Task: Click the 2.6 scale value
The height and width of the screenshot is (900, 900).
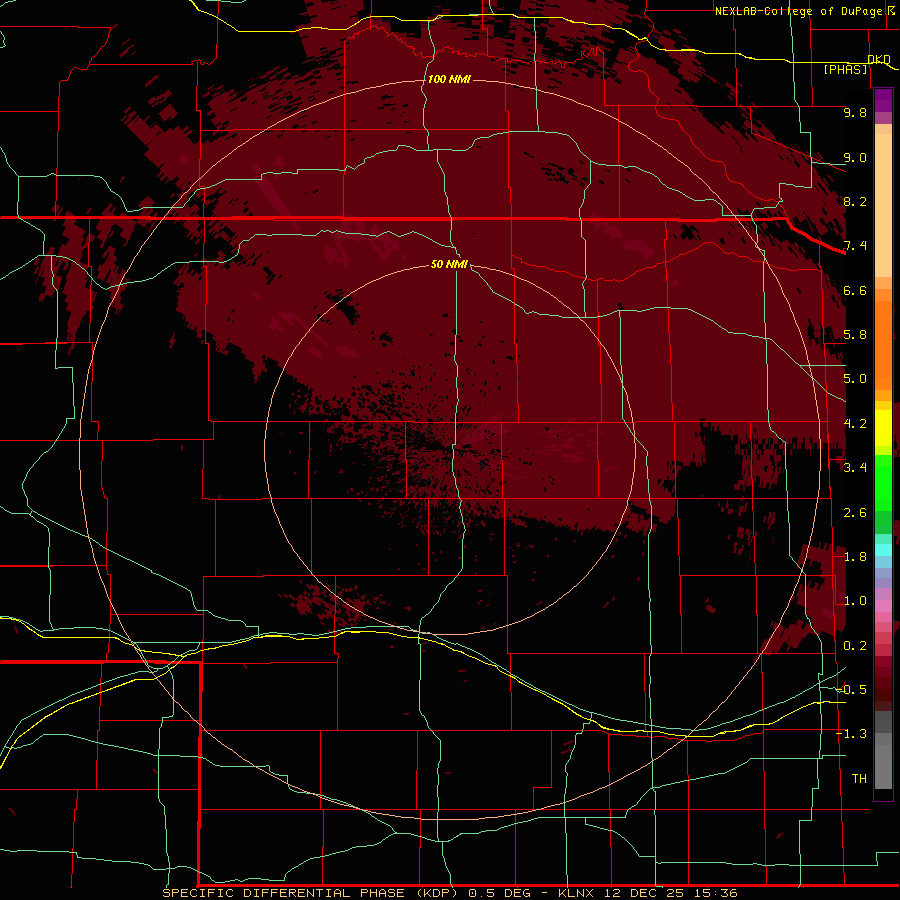Action: (855, 513)
